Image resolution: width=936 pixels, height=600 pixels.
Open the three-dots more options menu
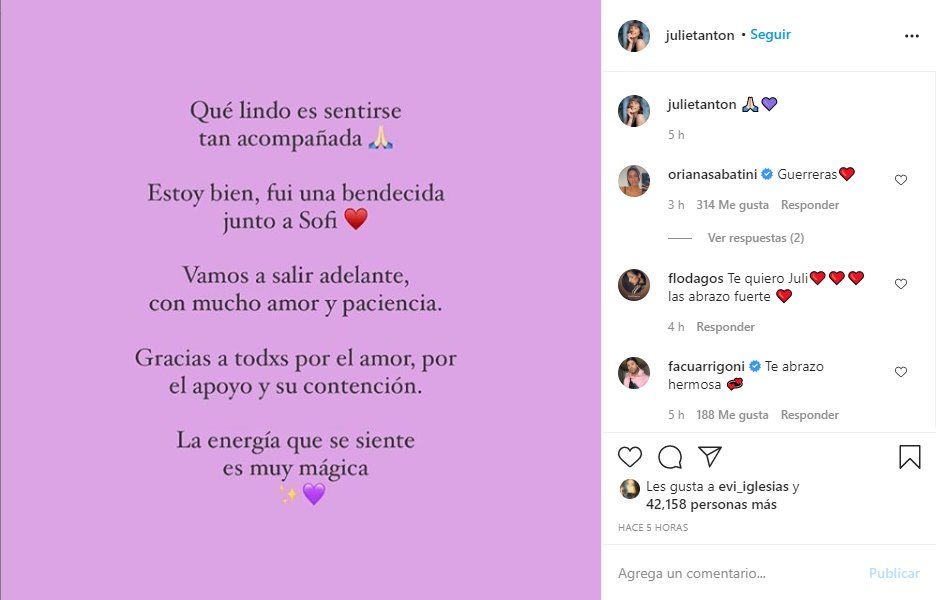912,36
